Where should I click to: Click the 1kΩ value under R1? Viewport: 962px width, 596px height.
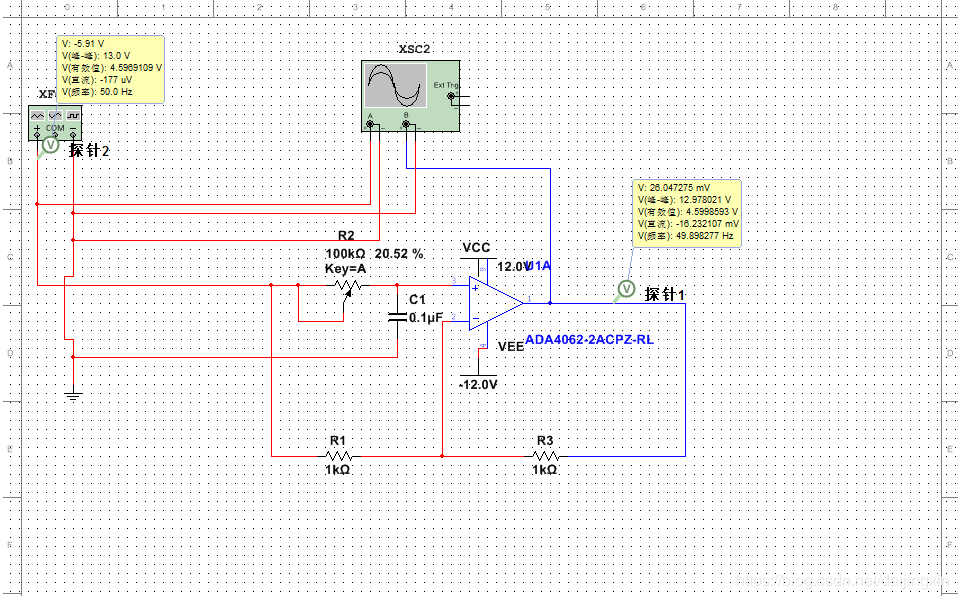click(x=337, y=470)
